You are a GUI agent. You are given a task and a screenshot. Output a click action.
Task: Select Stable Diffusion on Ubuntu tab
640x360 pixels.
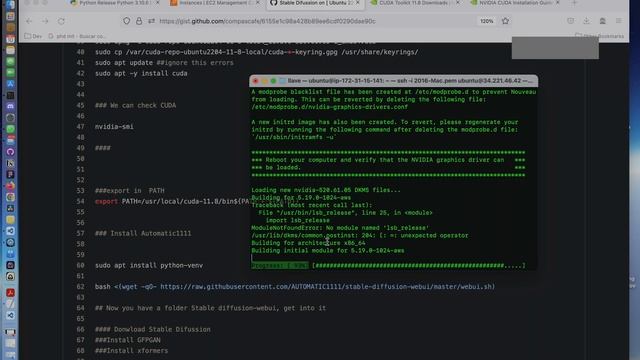tap(313, 3)
